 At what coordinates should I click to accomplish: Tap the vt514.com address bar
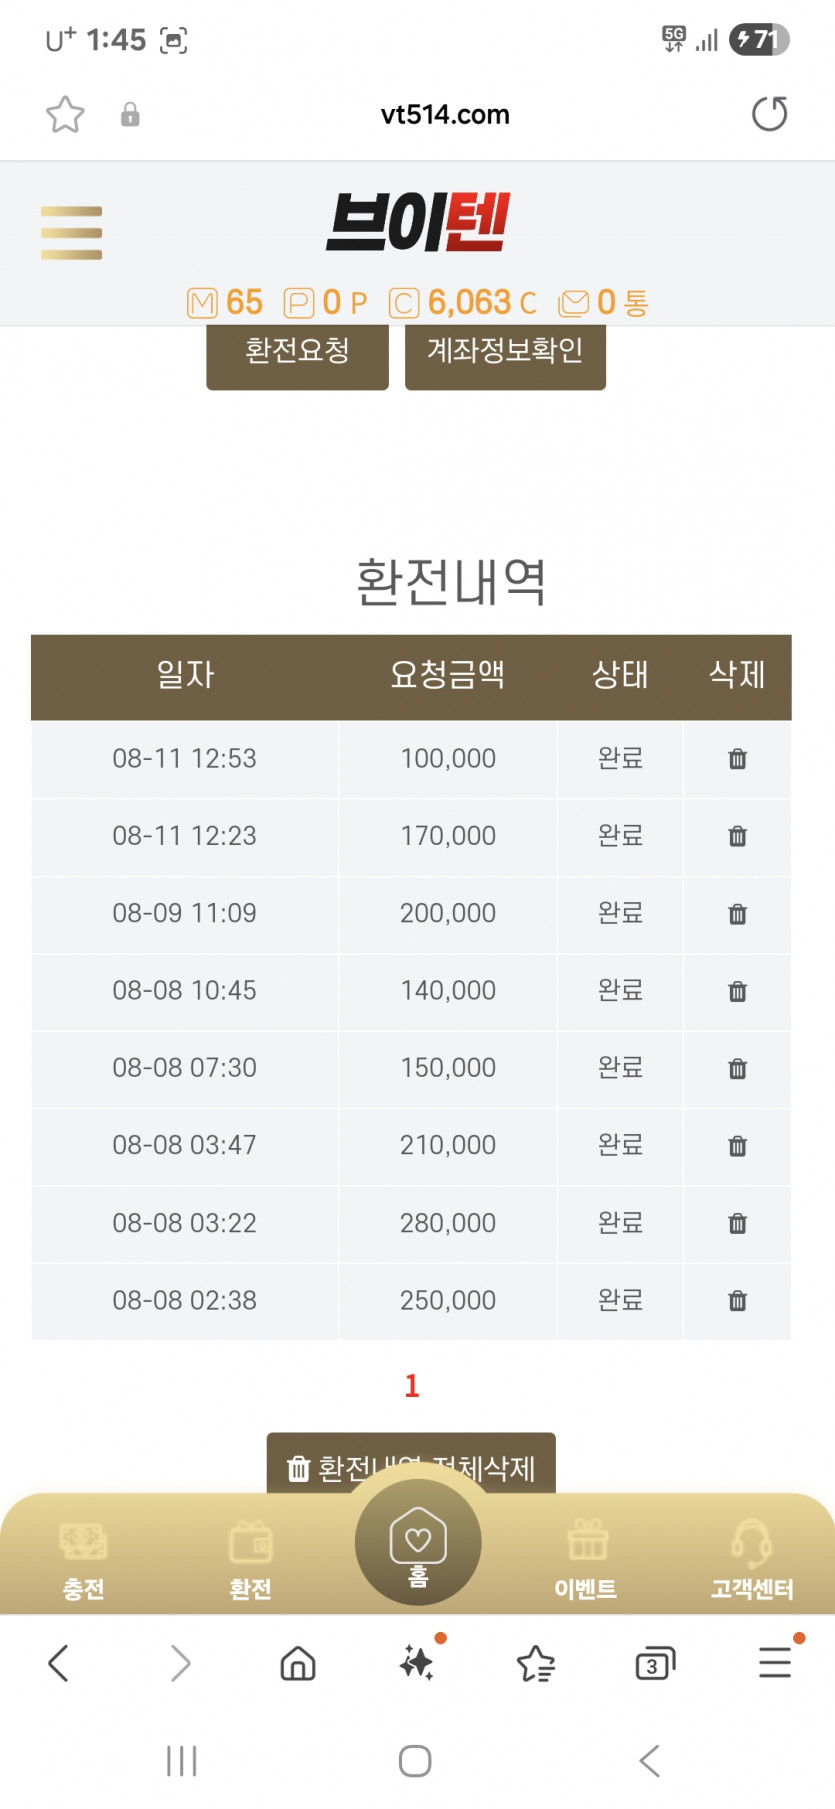click(x=444, y=115)
